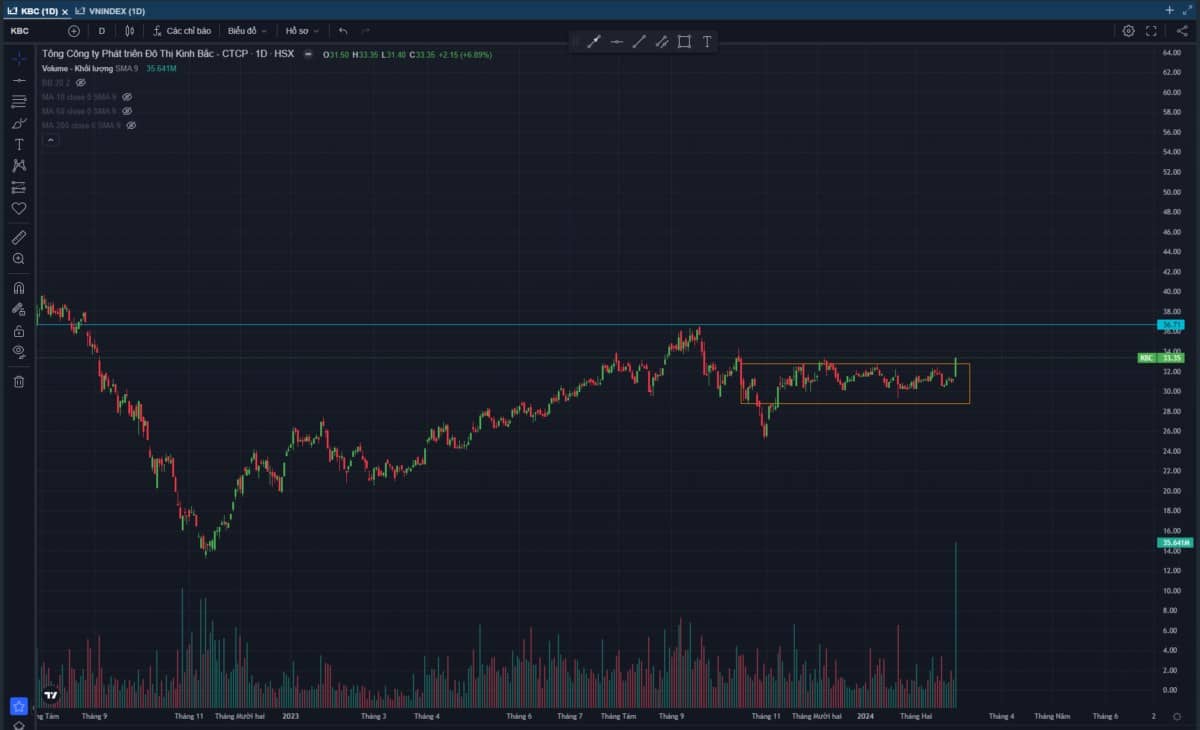The height and width of the screenshot is (730, 1200).
Task: Click the favorites star button at bottom-left
Action: click(19, 707)
